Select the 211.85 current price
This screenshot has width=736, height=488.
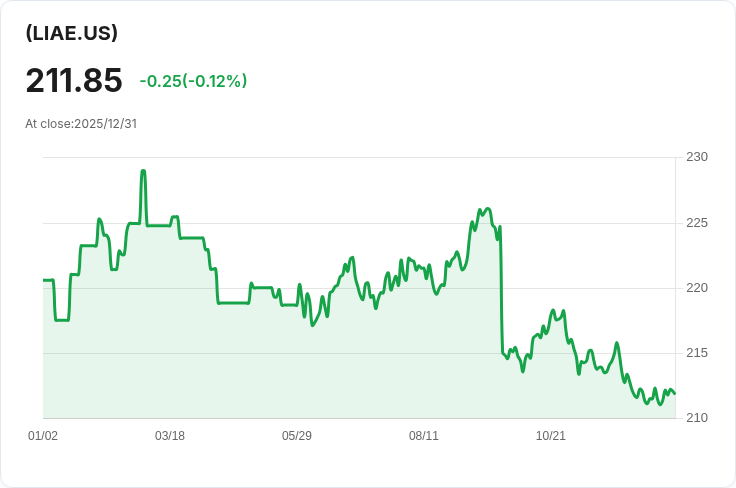point(74,81)
